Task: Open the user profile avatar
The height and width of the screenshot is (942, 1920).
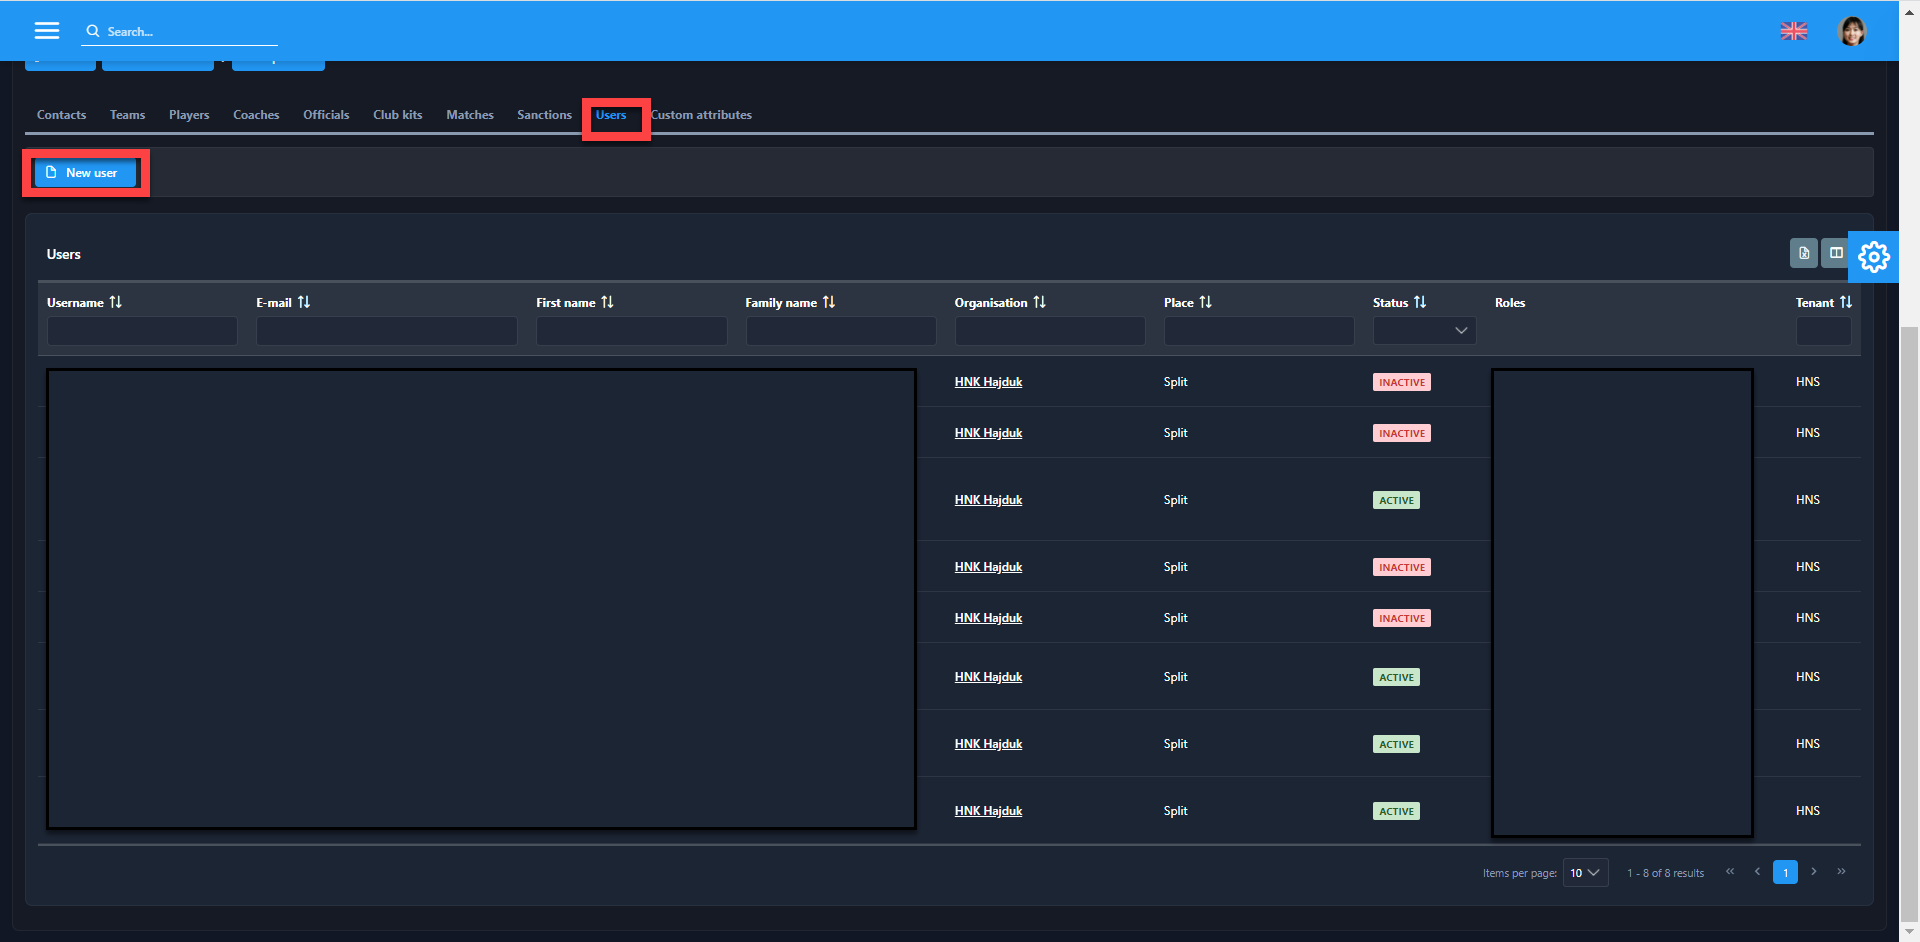Action: 1851,31
